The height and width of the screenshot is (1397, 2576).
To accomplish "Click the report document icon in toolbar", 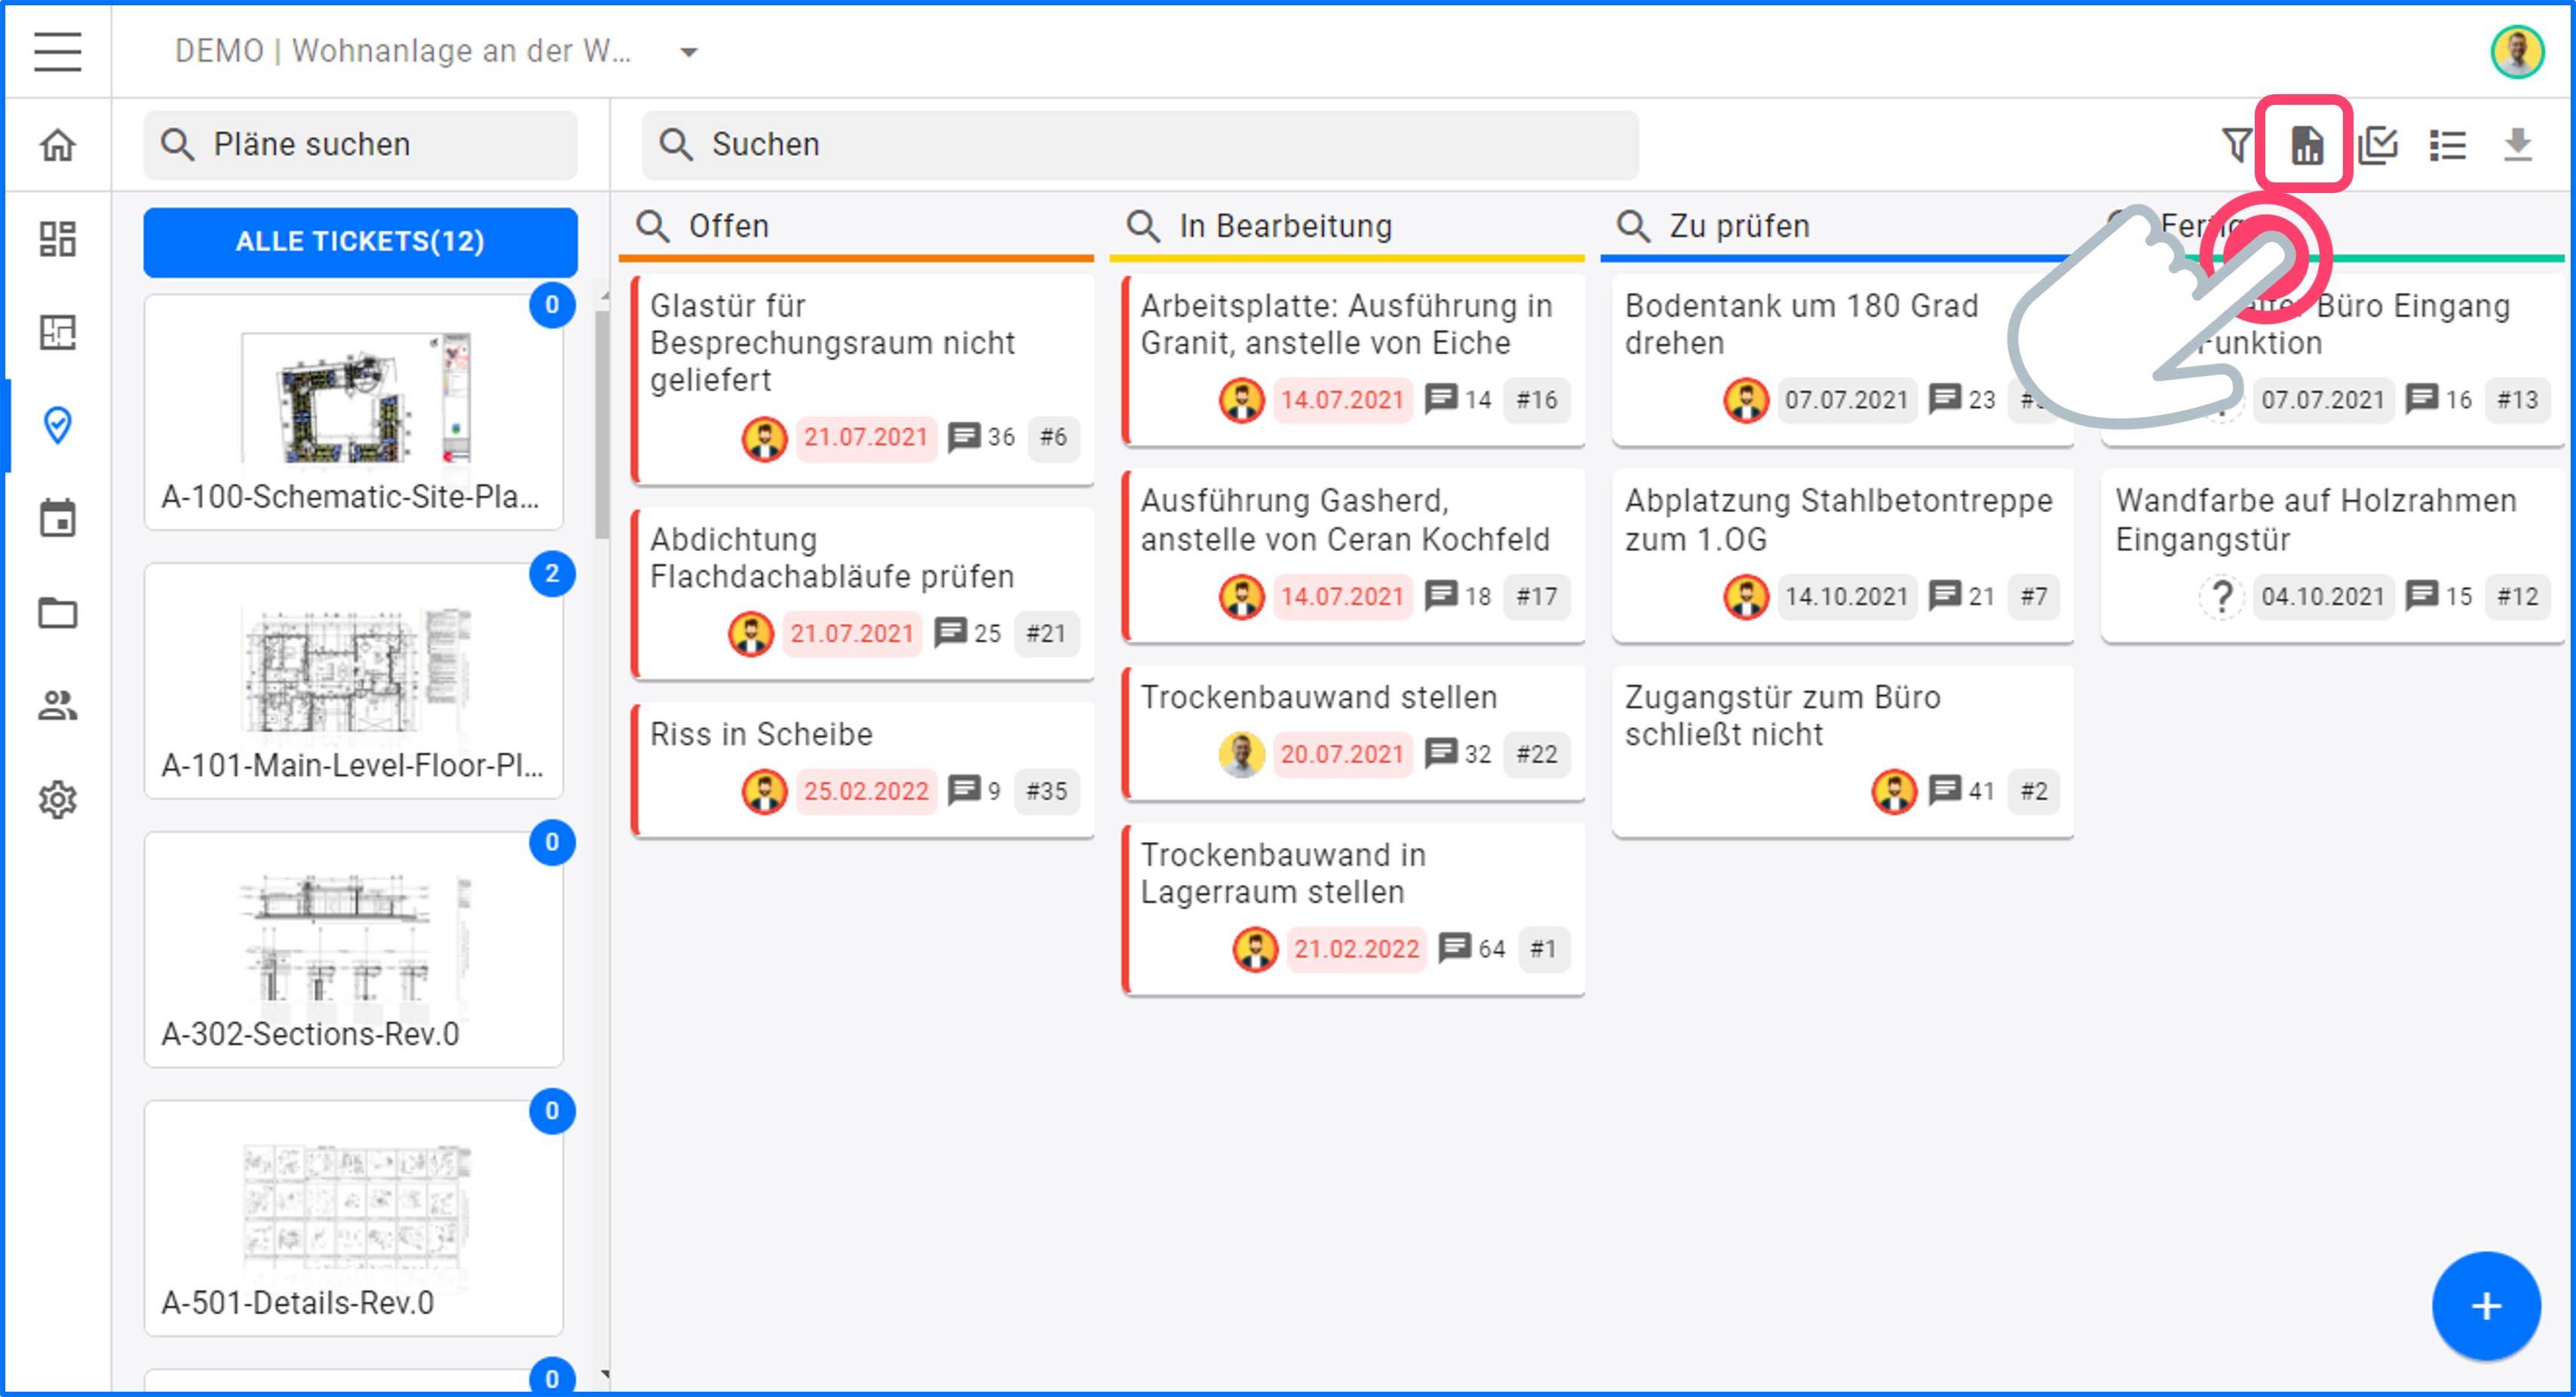I will 2306,146.
